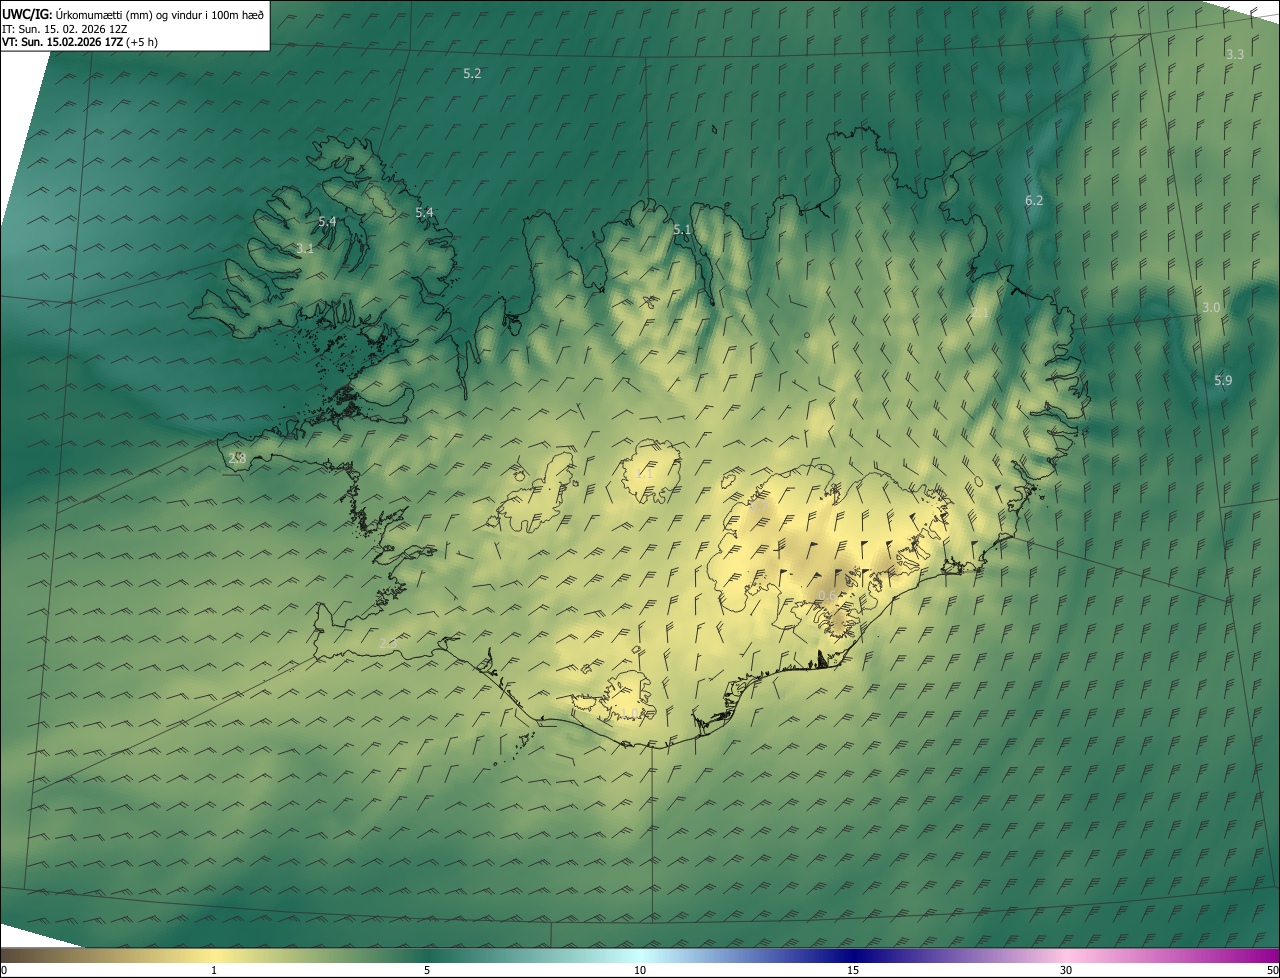Click the '10' tick on the colour scale

pyautogui.click(x=640, y=970)
